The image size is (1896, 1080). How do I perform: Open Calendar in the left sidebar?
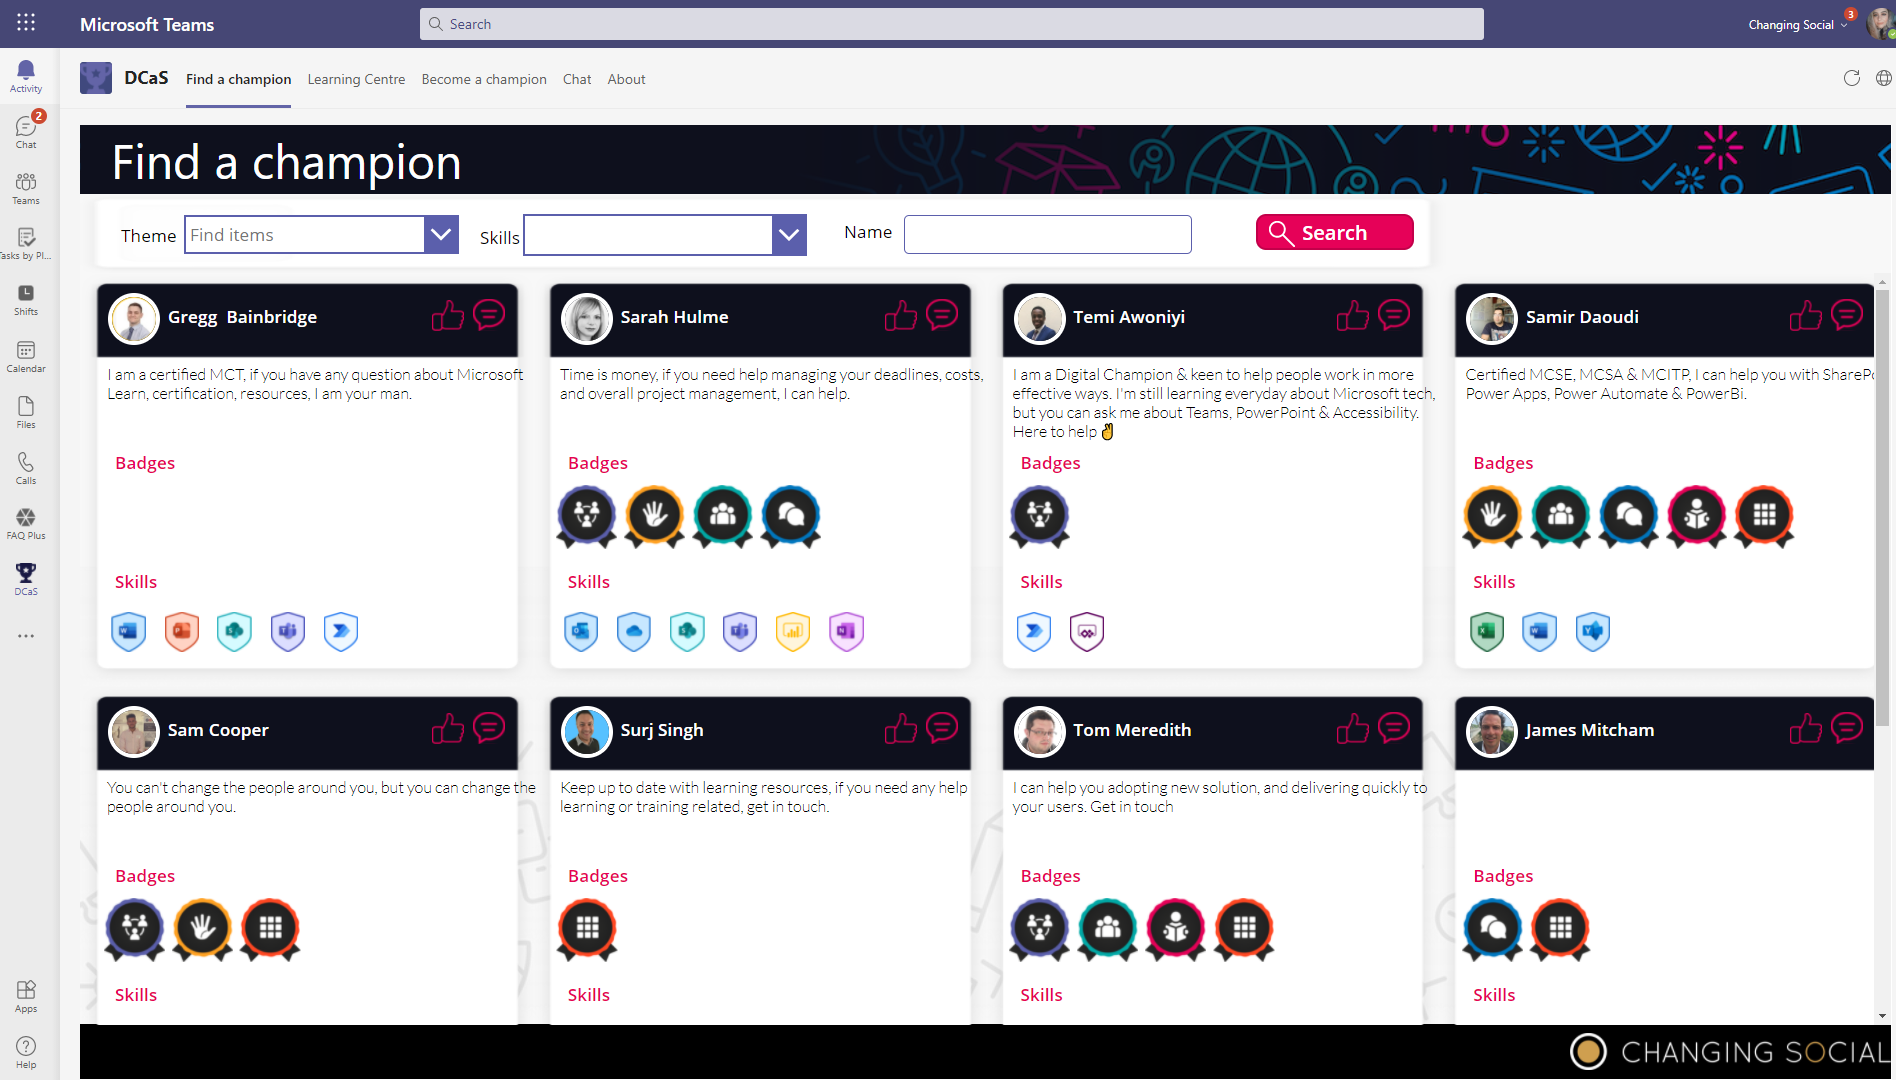coord(26,356)
